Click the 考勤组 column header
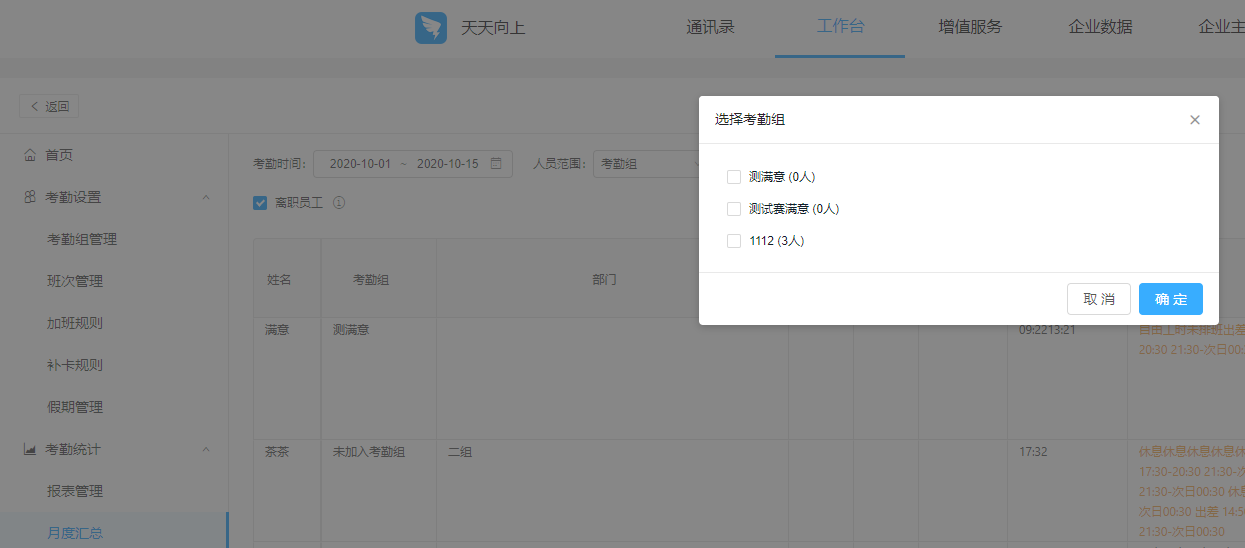The width and height of the screenshot is (1245, 548). click(371, 280)
